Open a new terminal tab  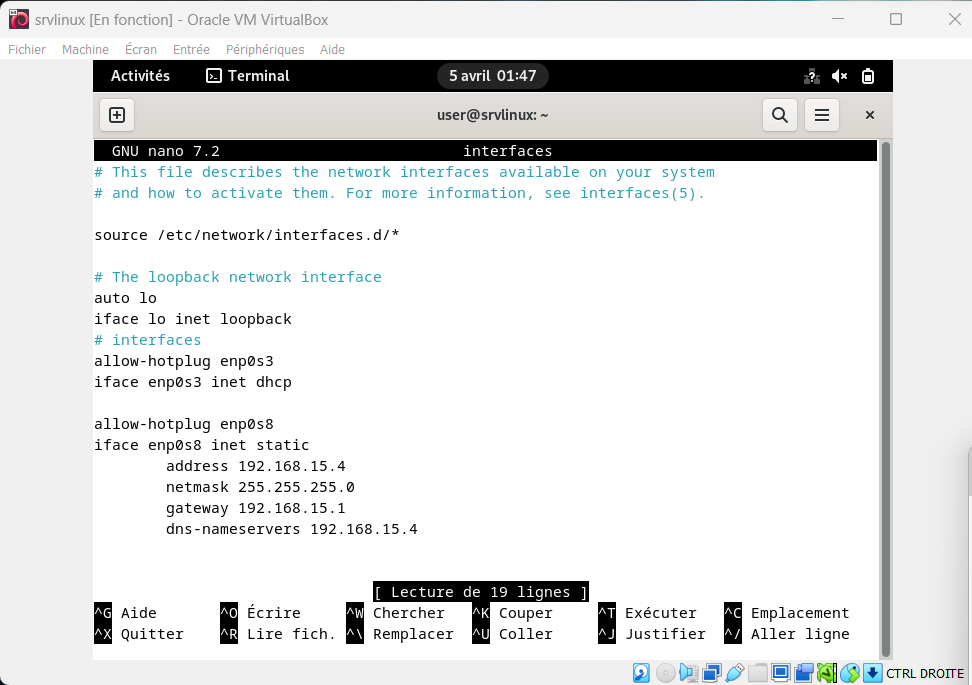(117, 115)
